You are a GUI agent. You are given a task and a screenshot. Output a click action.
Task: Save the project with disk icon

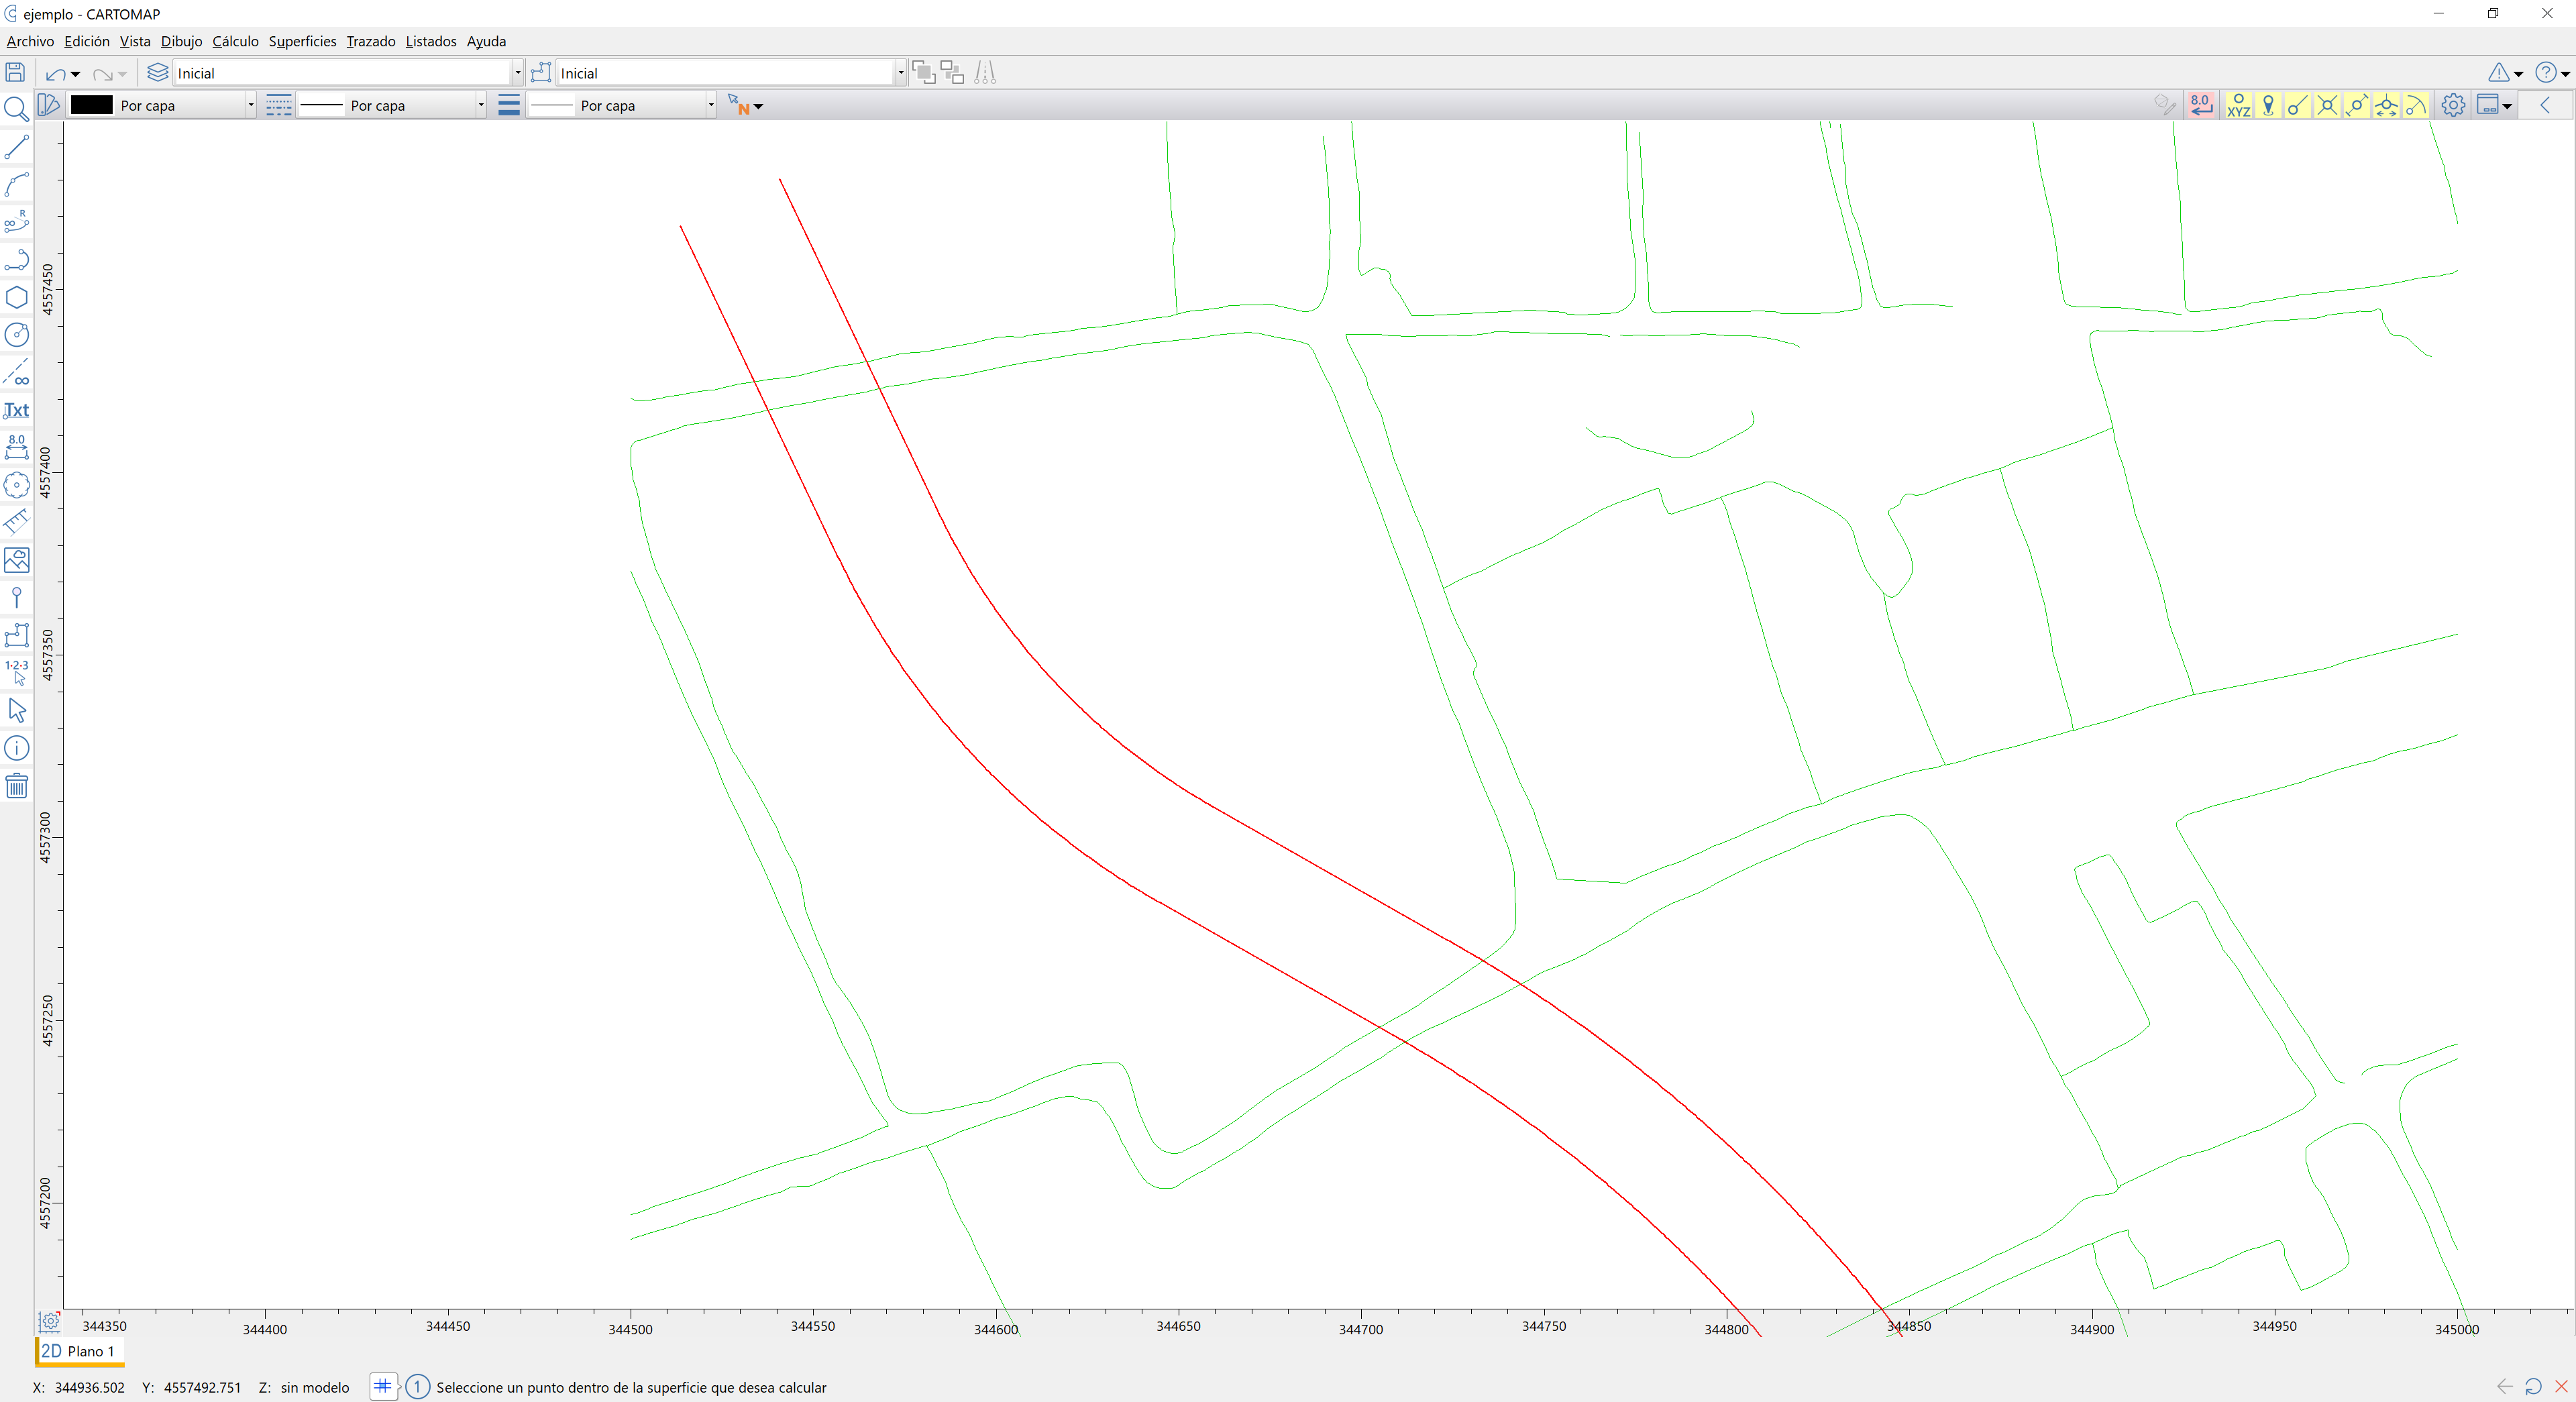click(15, 72)
